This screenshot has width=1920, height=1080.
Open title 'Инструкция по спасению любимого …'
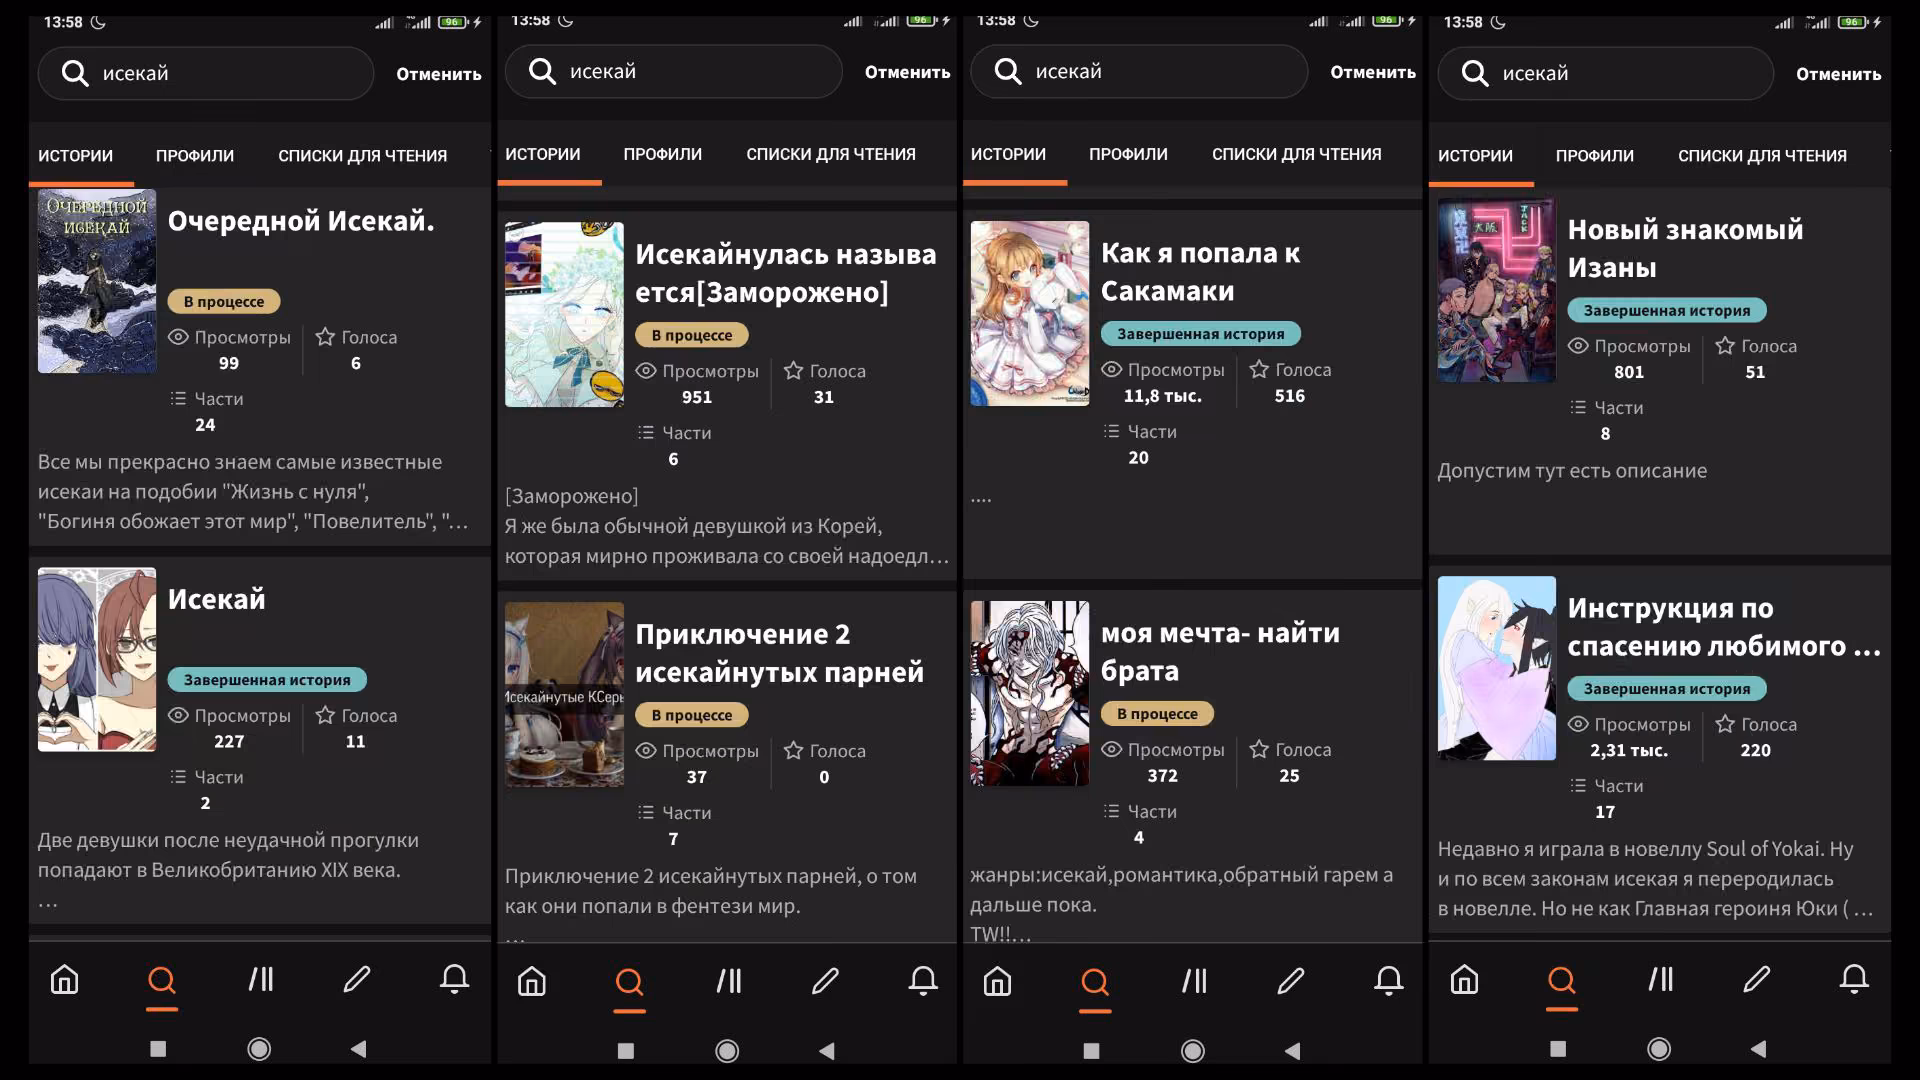[1724, 627]
